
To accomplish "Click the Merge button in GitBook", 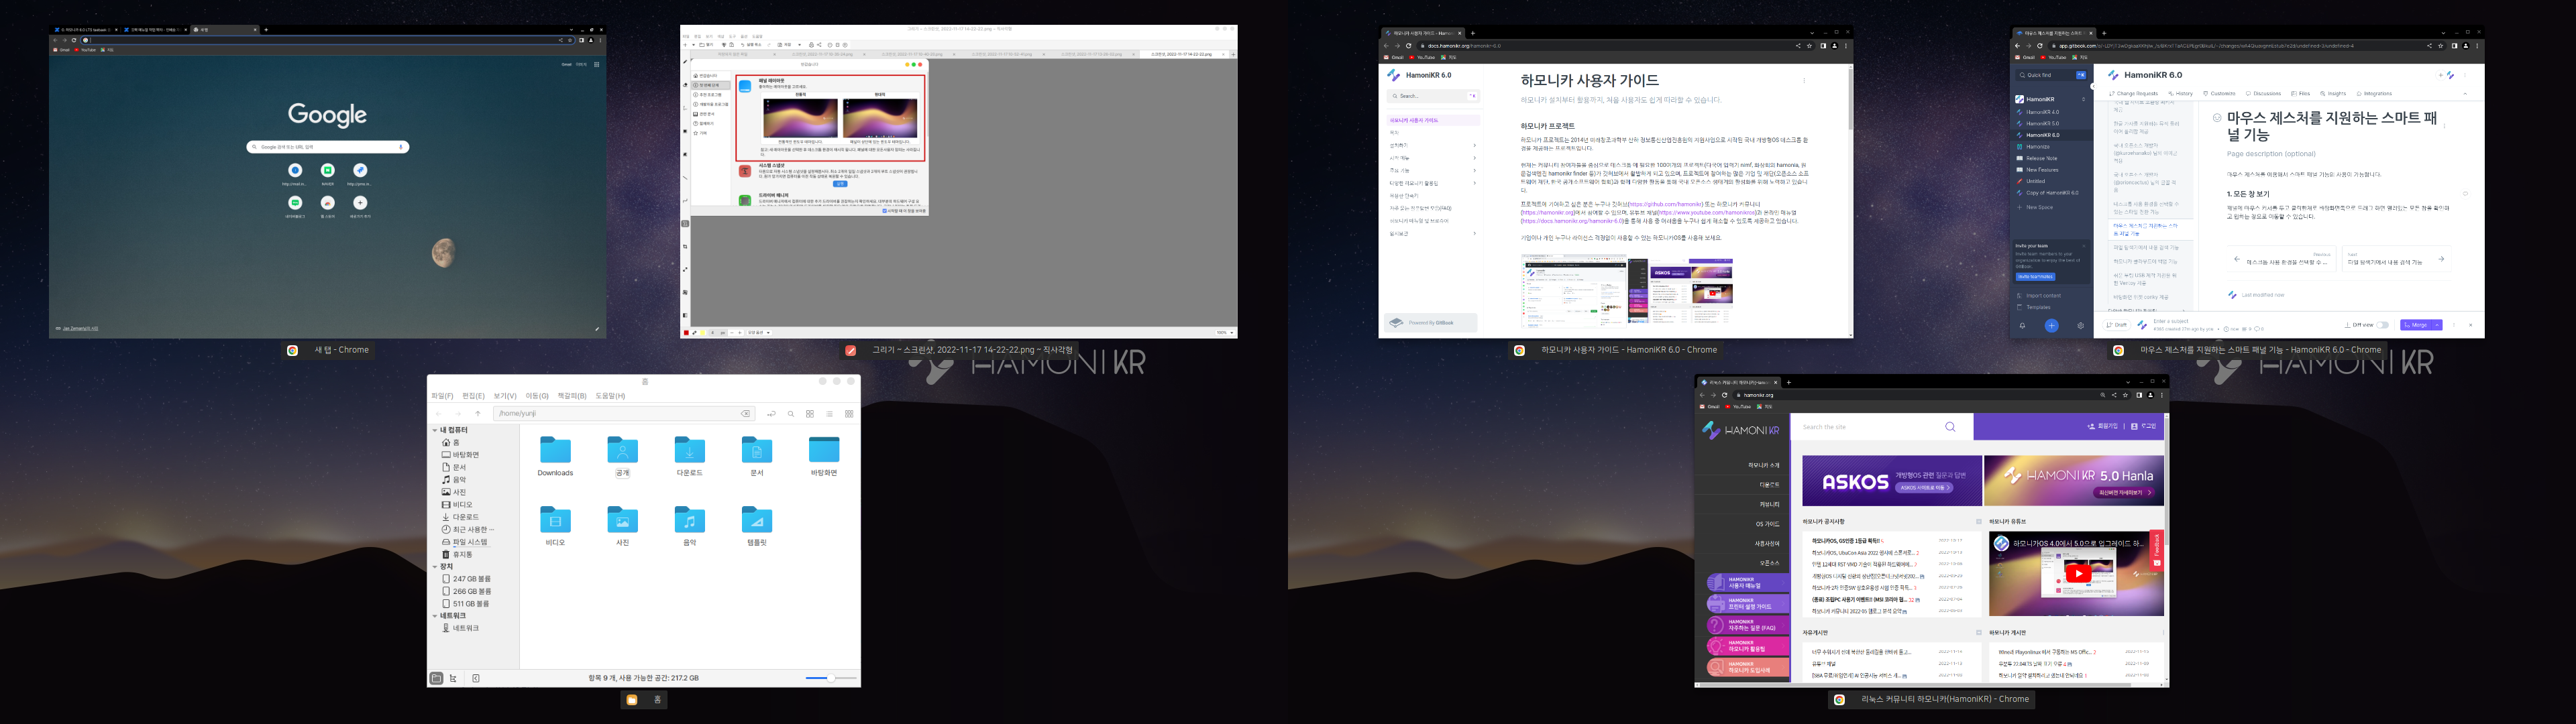I will (x=2415, y=325).
